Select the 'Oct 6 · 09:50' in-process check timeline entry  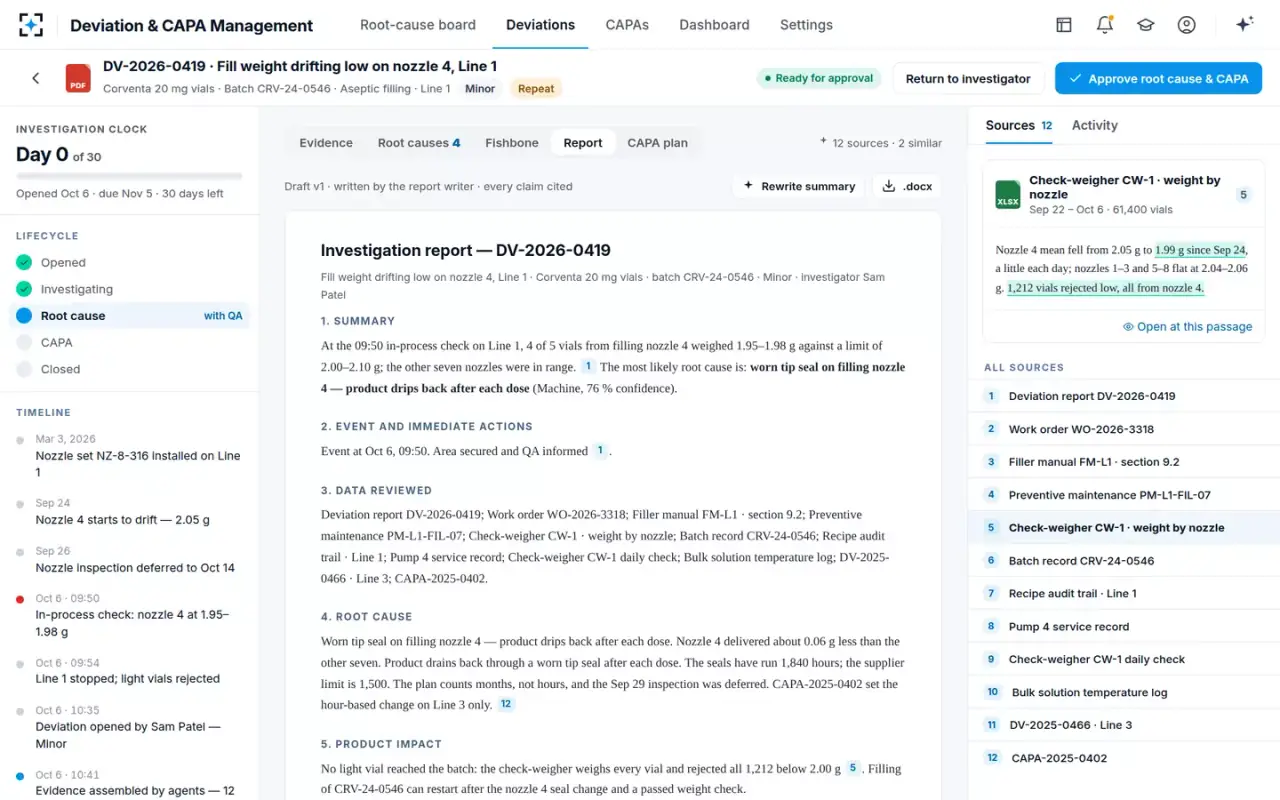pos(129,615)
